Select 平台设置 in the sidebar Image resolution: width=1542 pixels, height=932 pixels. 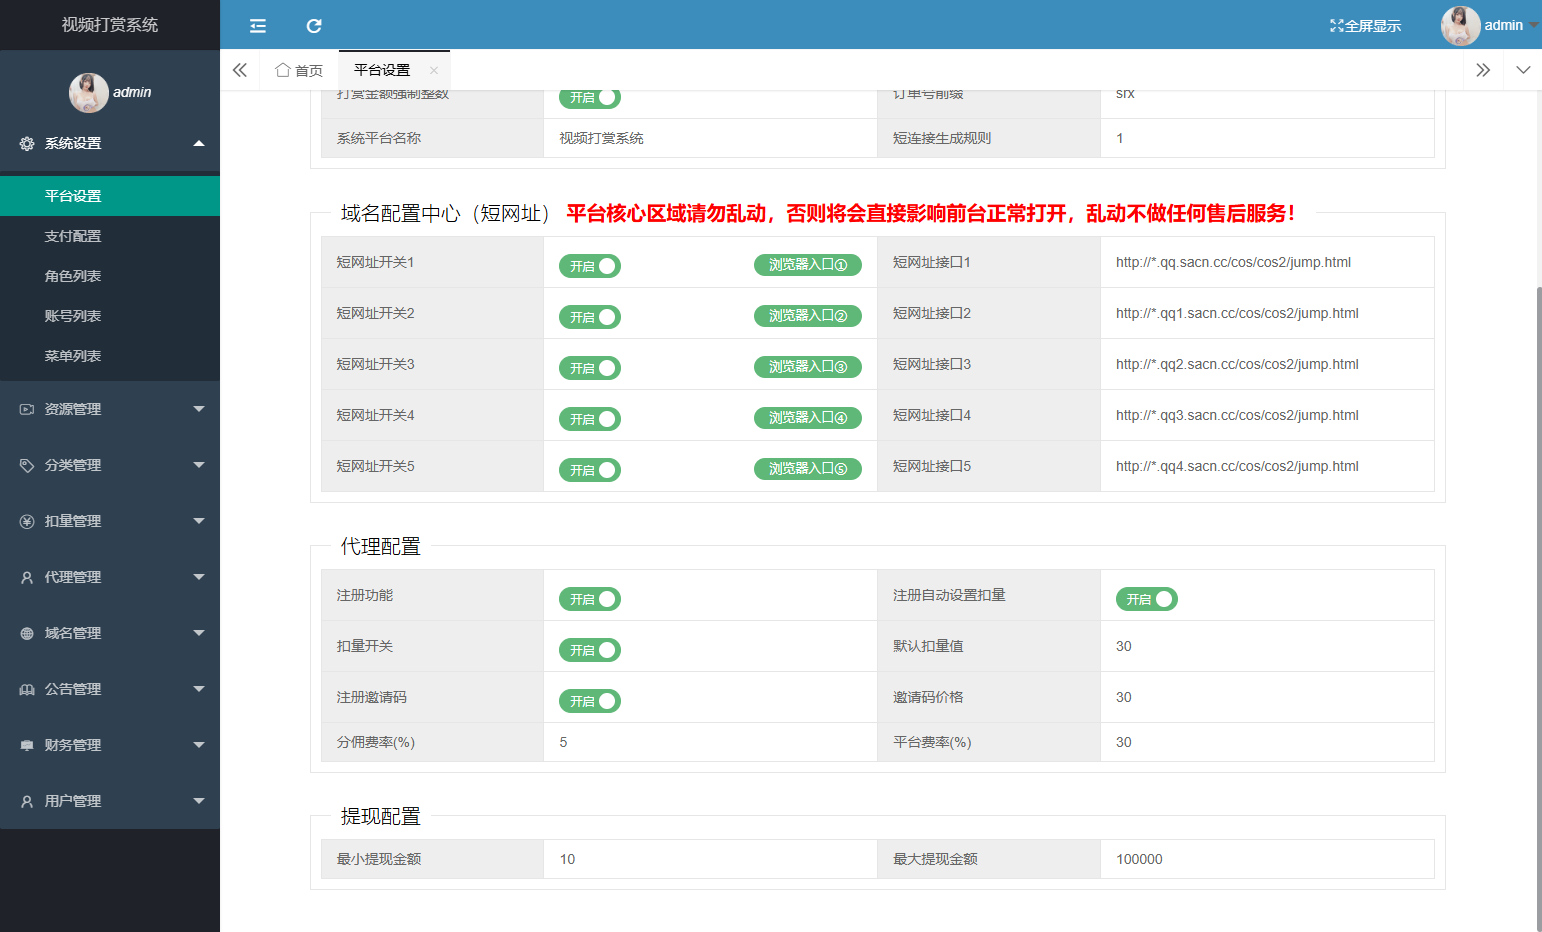[110, 196]
